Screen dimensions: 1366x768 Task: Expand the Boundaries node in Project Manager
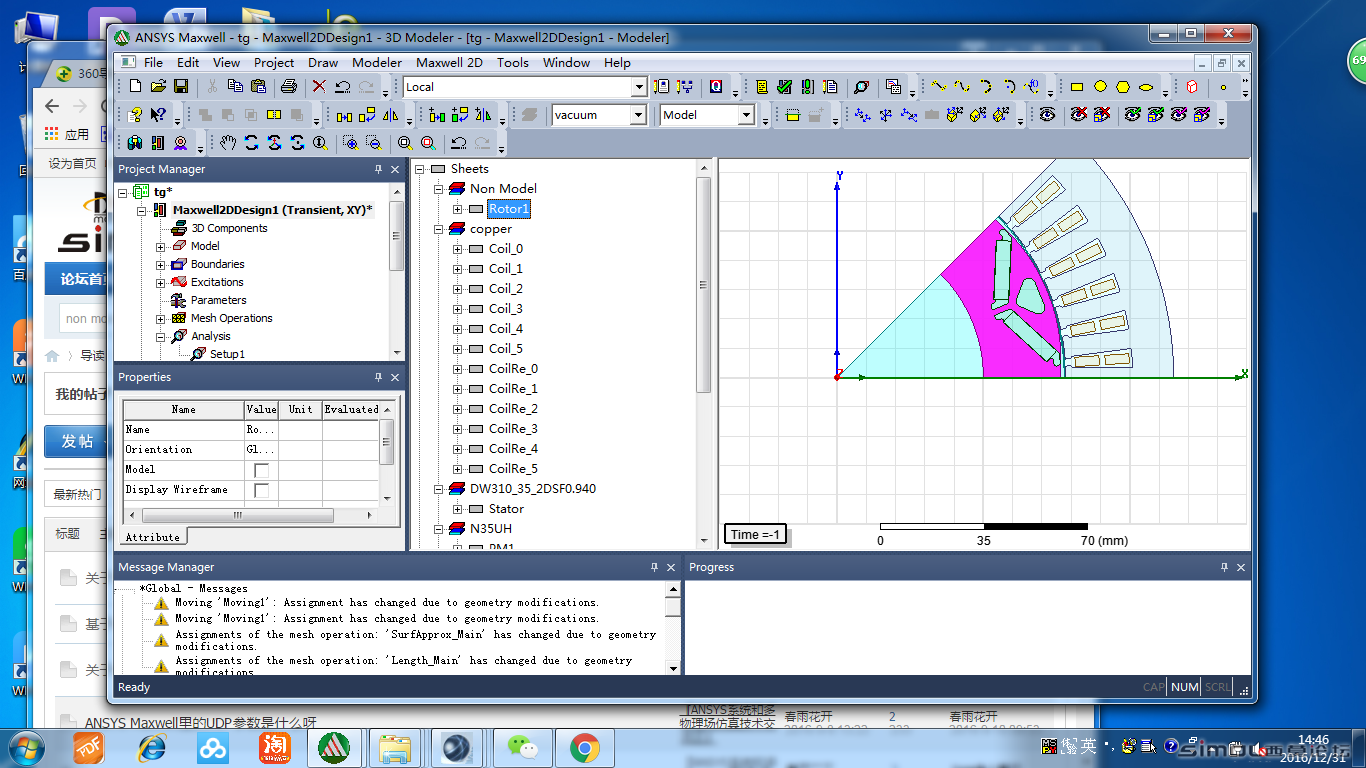coord(160,265)
